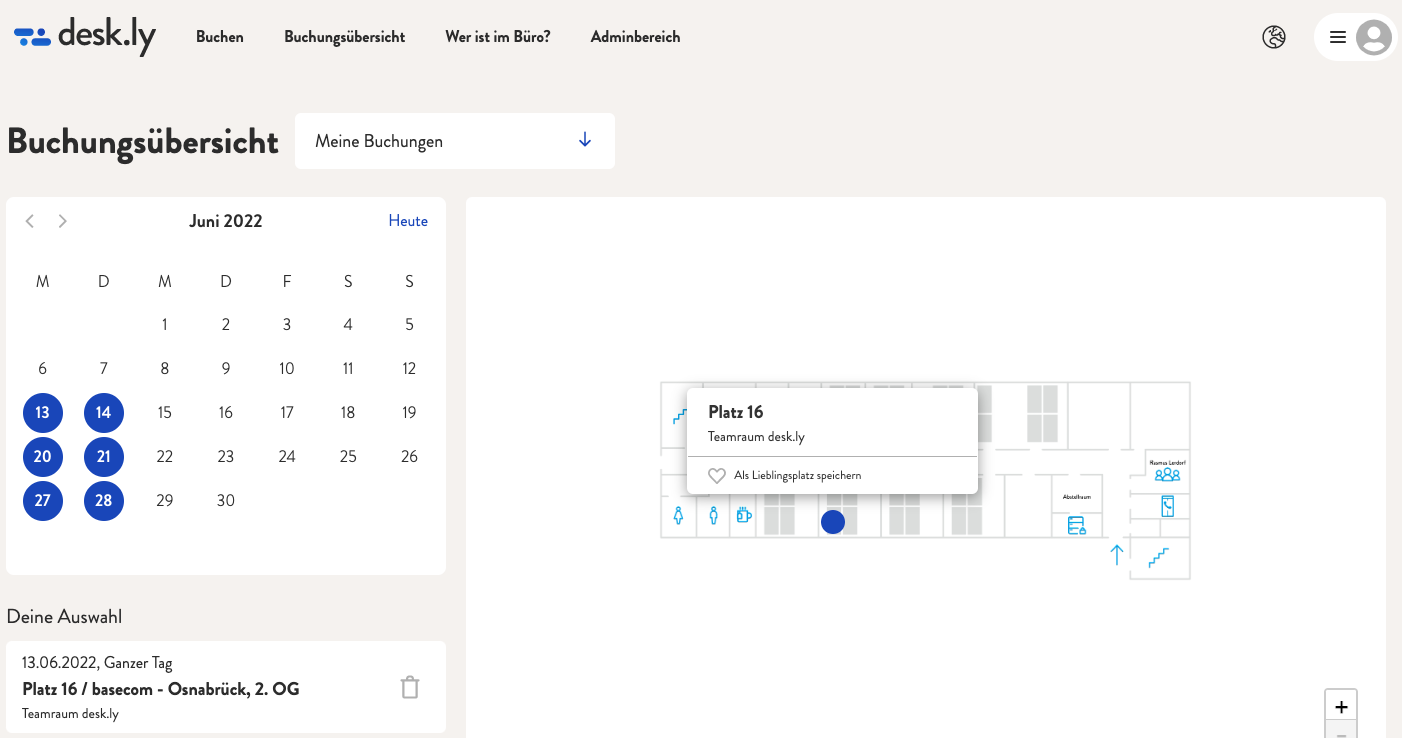Click the meeting room people icon
This screenshot has height=738, width=1402.
coord(1167,475)
